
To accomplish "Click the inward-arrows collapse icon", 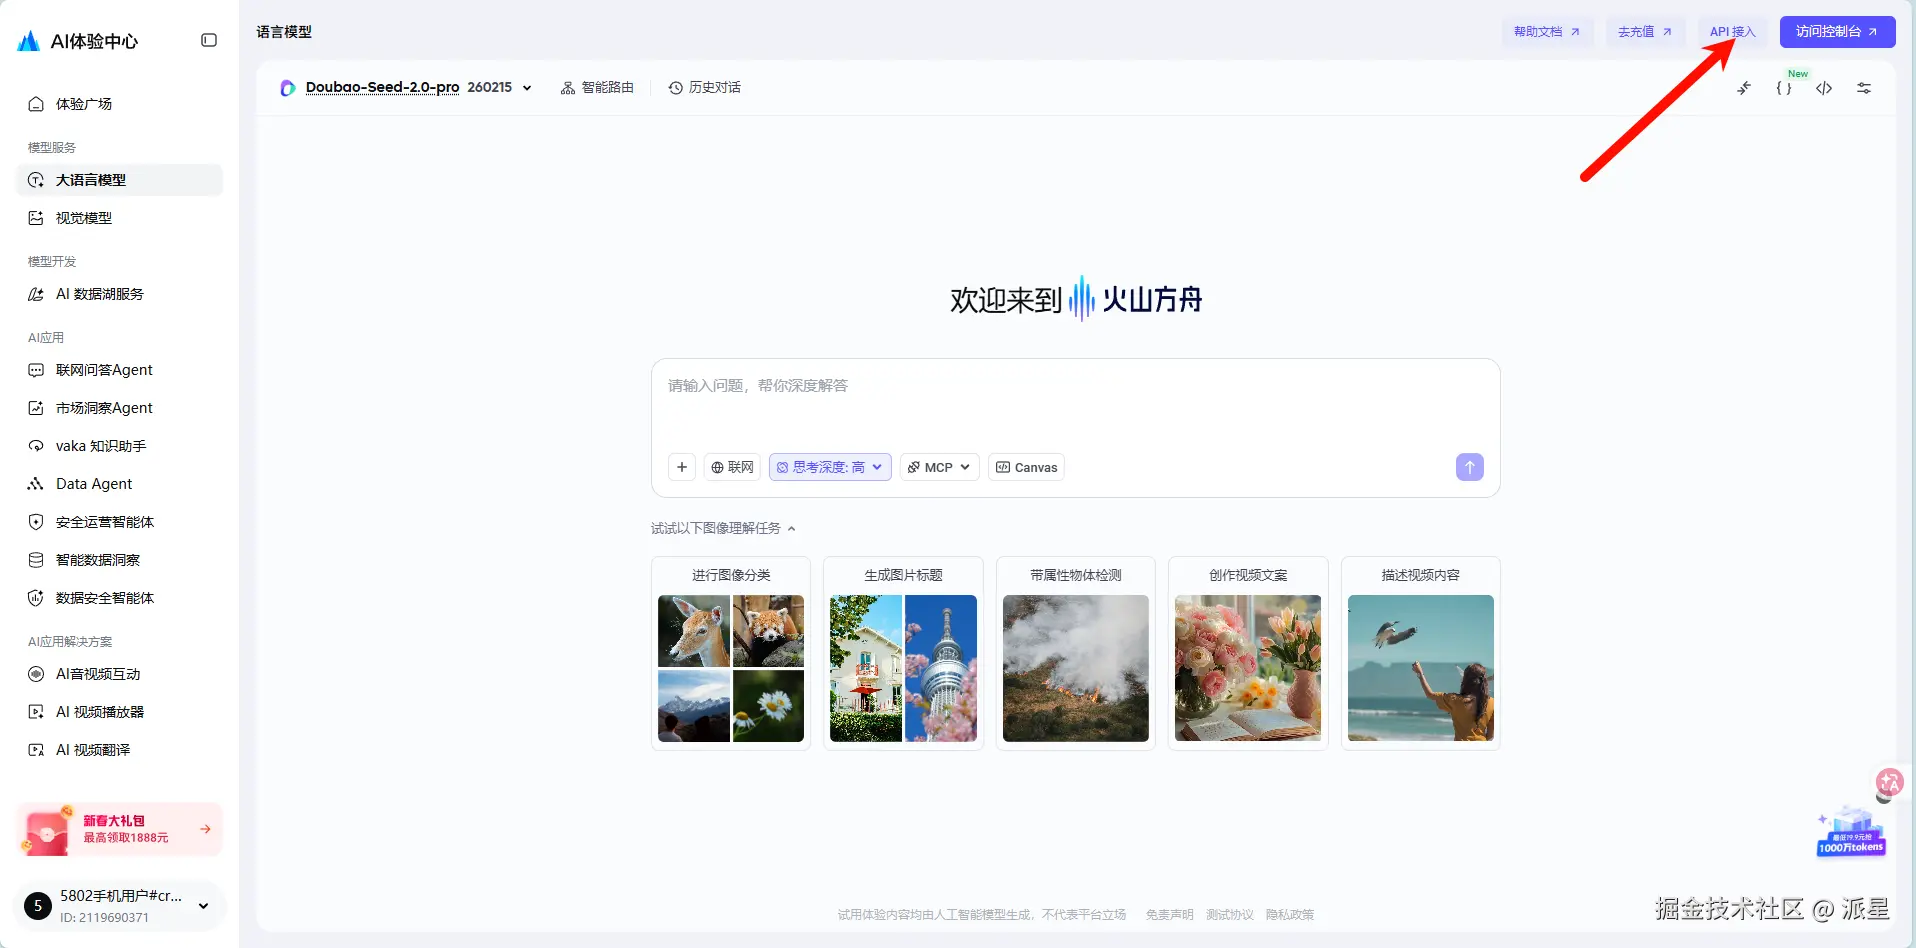I will coord(1744,88).
